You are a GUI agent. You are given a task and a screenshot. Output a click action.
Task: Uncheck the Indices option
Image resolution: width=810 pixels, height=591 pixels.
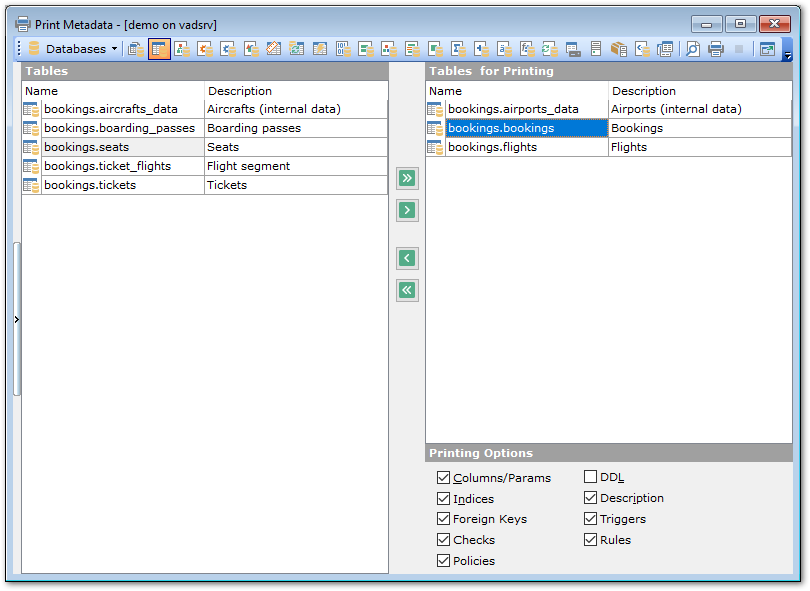pos(443,498)
